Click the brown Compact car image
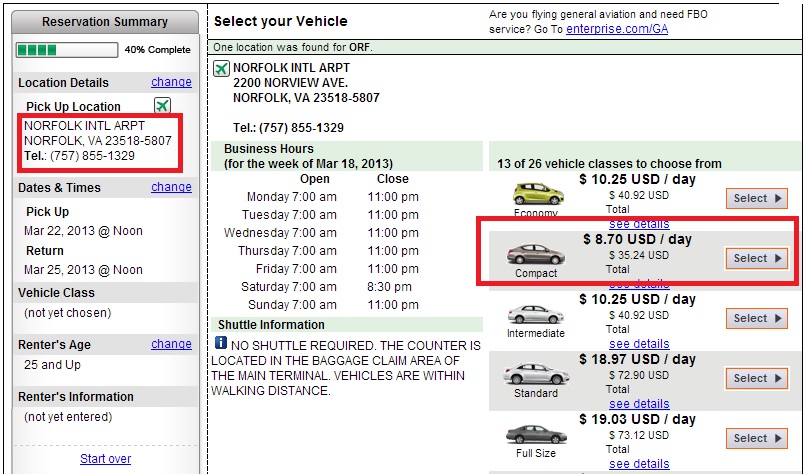 coord(536,254)
